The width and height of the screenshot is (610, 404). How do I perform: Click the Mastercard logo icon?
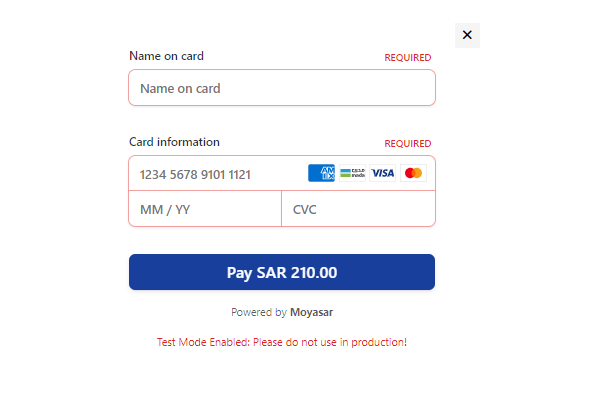coord(413,173)
